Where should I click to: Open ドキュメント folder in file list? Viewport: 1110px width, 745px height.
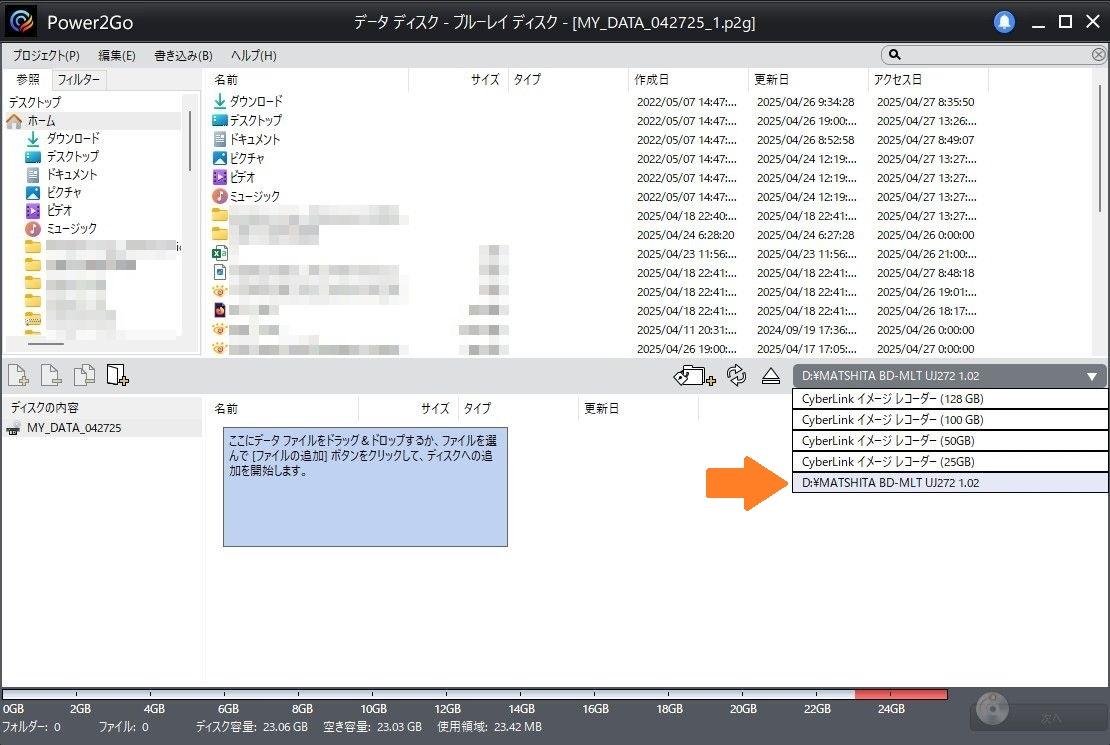pyautogui.click(x=255, y=140)
